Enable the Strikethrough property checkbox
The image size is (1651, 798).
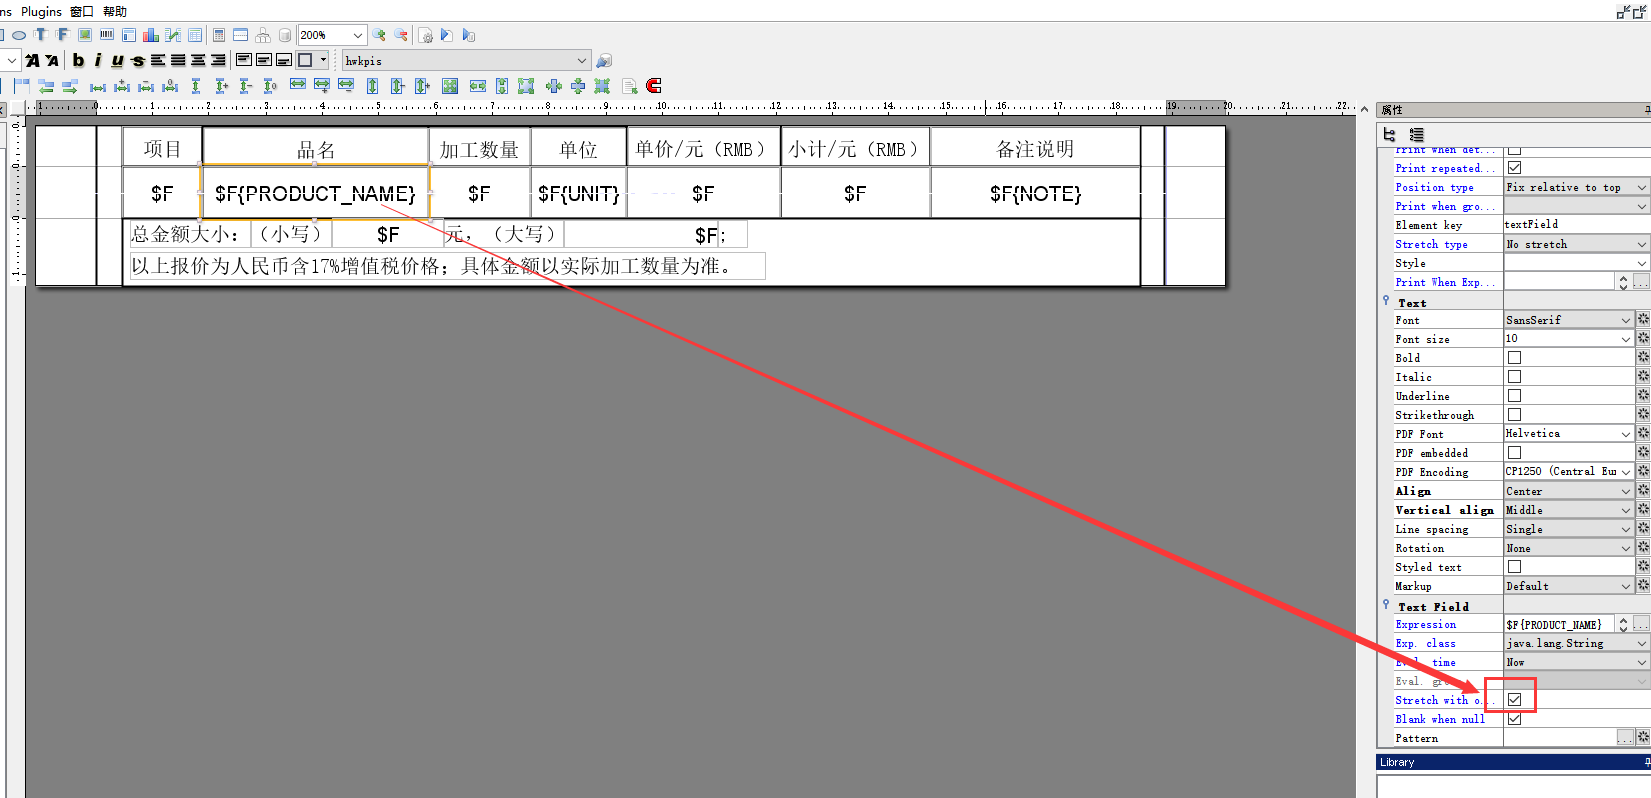[1514, 414]
